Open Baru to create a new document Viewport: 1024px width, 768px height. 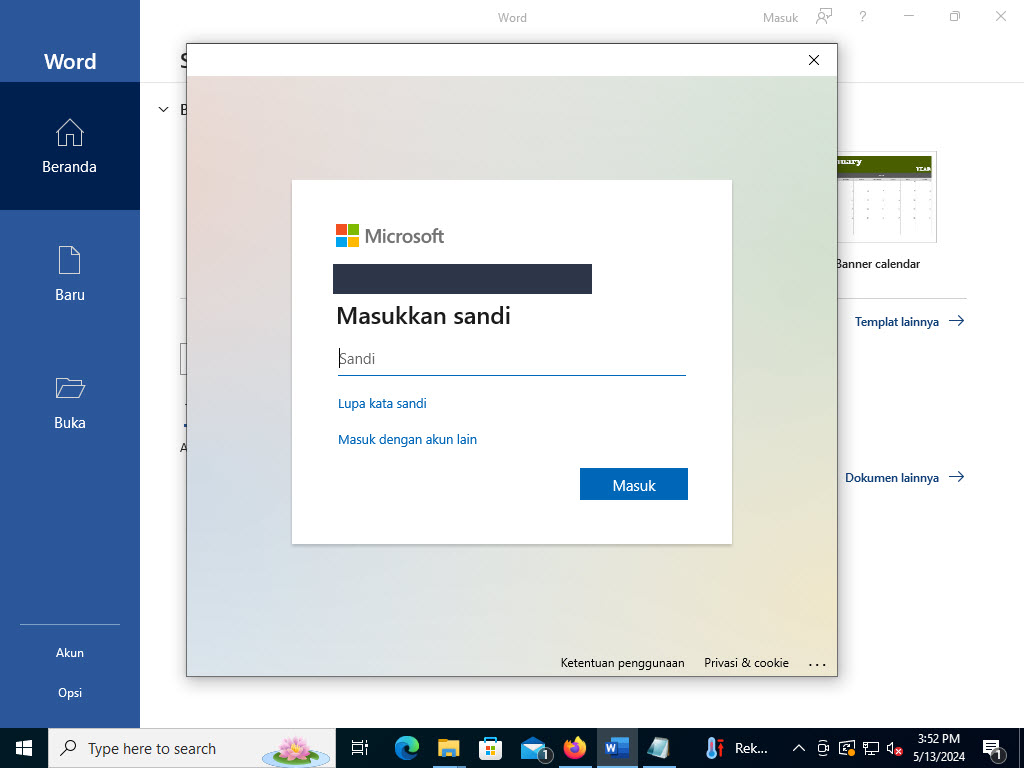(x=69, y=273)
